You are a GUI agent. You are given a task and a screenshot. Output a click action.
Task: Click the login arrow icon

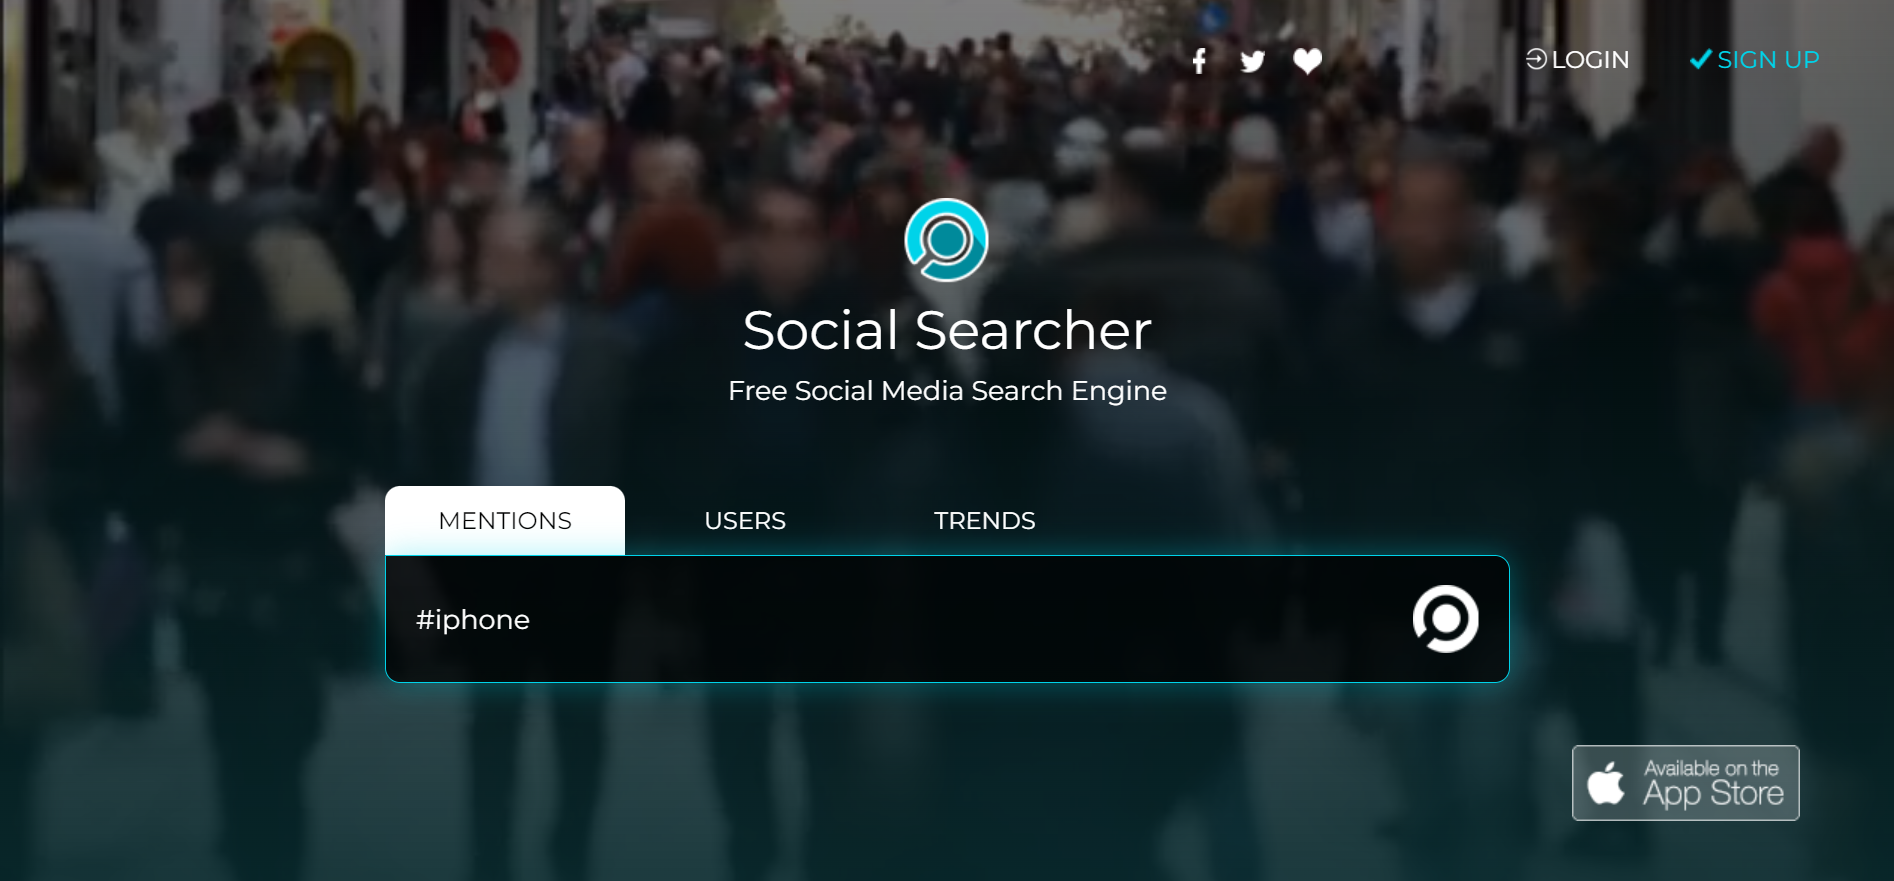pyautogui.click(x=1536, y=60)
